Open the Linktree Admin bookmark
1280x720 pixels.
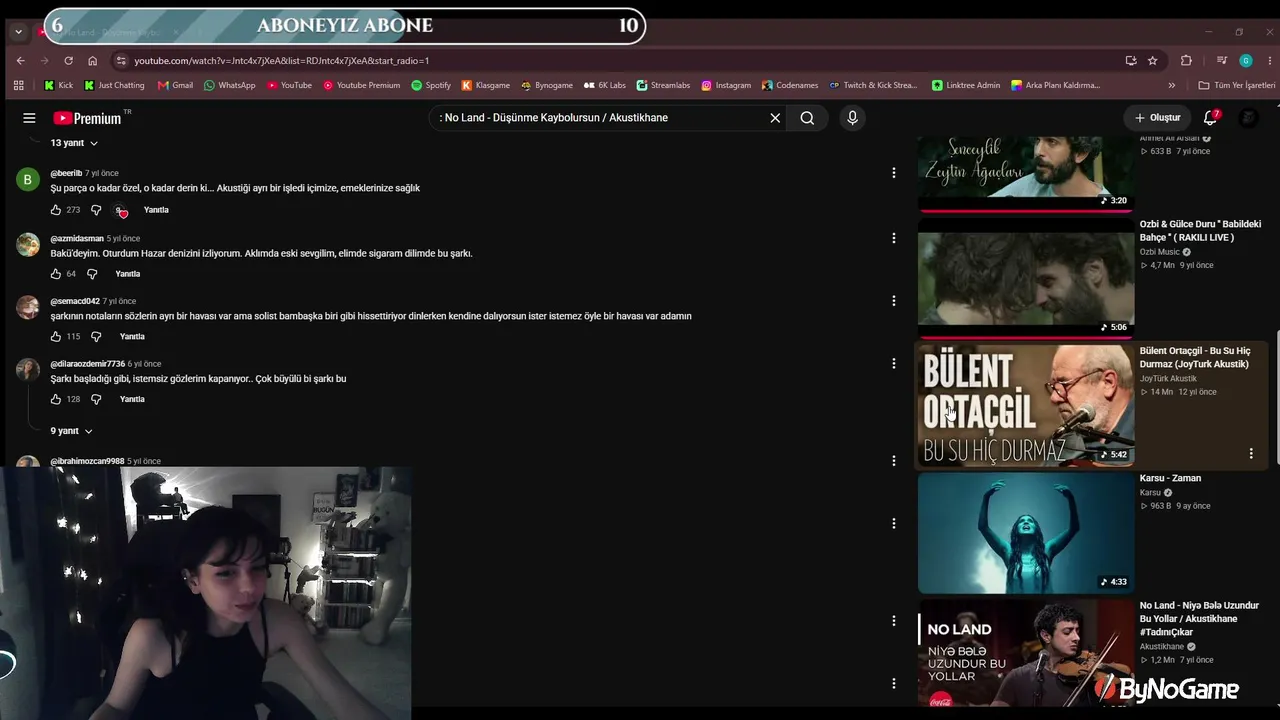coord(966,85)
